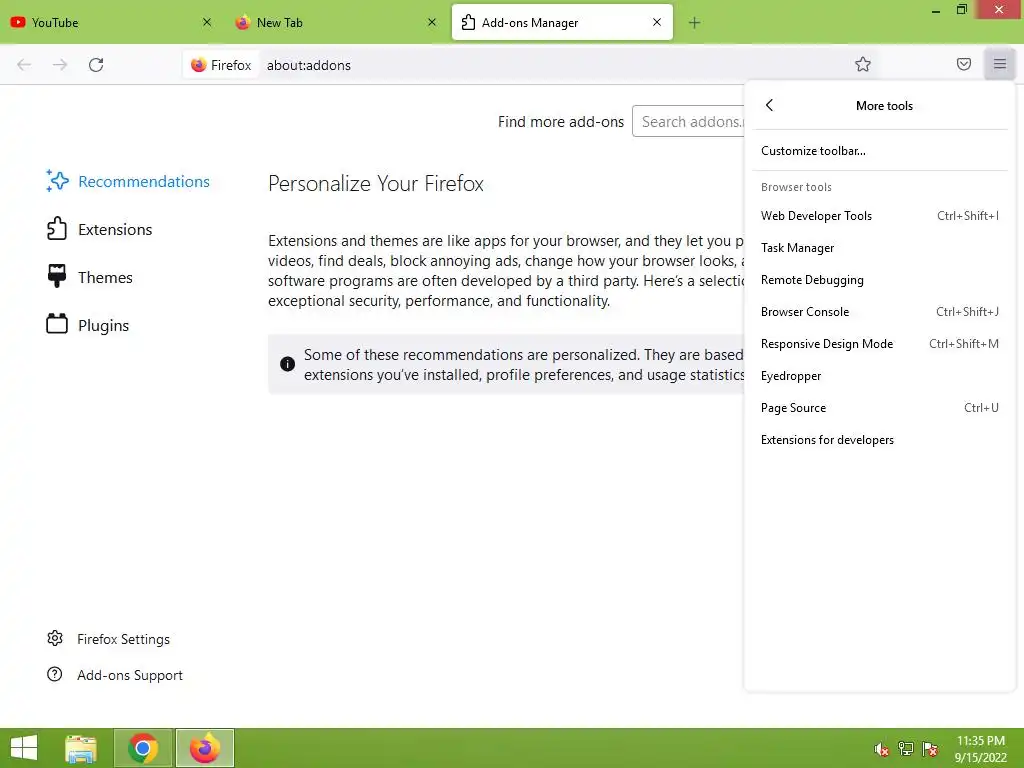Switch to Chrome on the taskbar
Viewport: 1024px width, 768px height.
coord(143,748)
